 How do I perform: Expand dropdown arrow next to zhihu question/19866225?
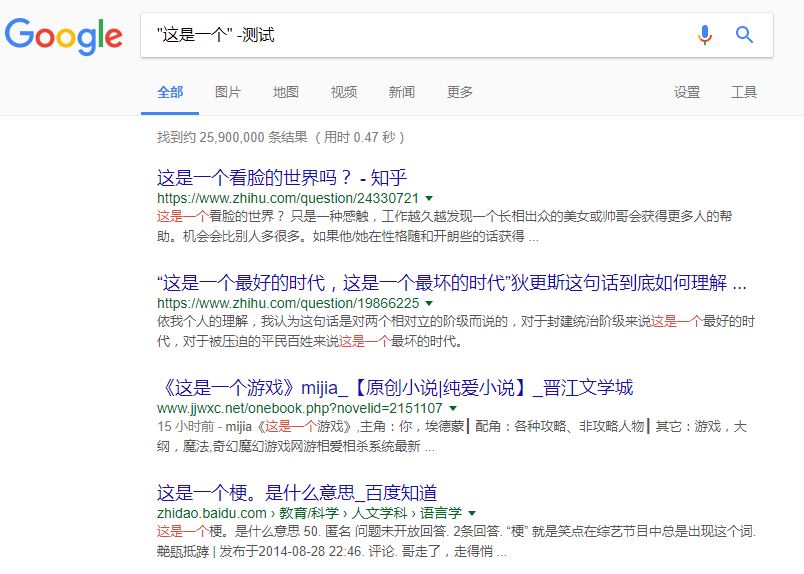click(x=429, y=303)
